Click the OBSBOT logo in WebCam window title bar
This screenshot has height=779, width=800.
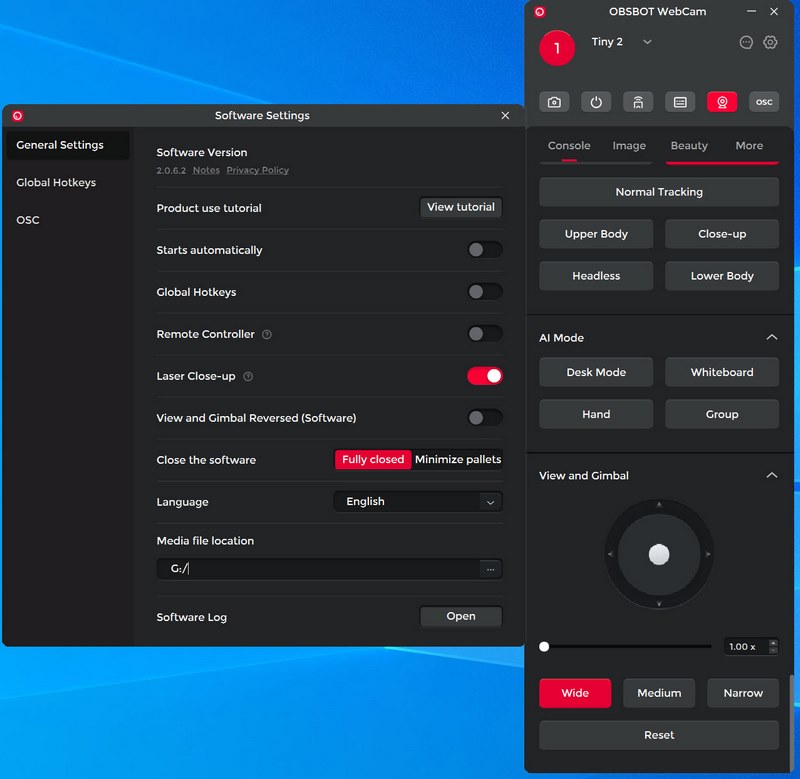coord(540,12)
